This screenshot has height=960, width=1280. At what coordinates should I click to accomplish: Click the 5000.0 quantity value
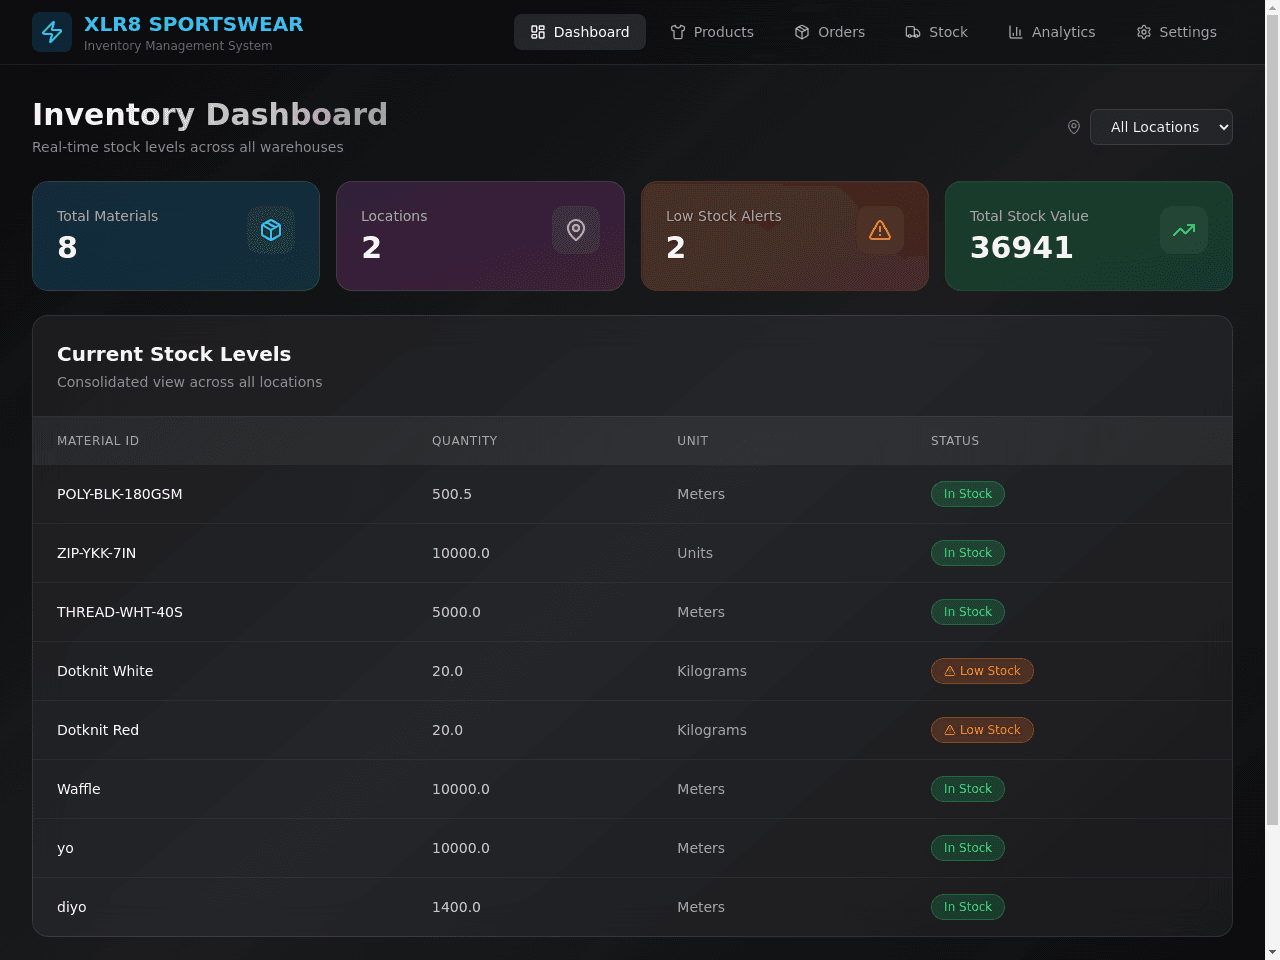point(456,612)
